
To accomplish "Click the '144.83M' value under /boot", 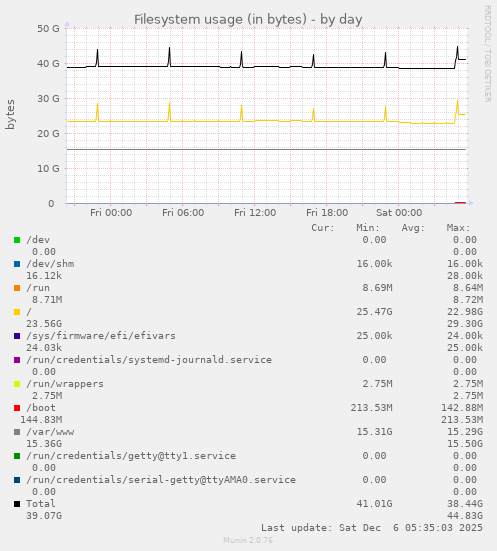I will tap(41, 420).
